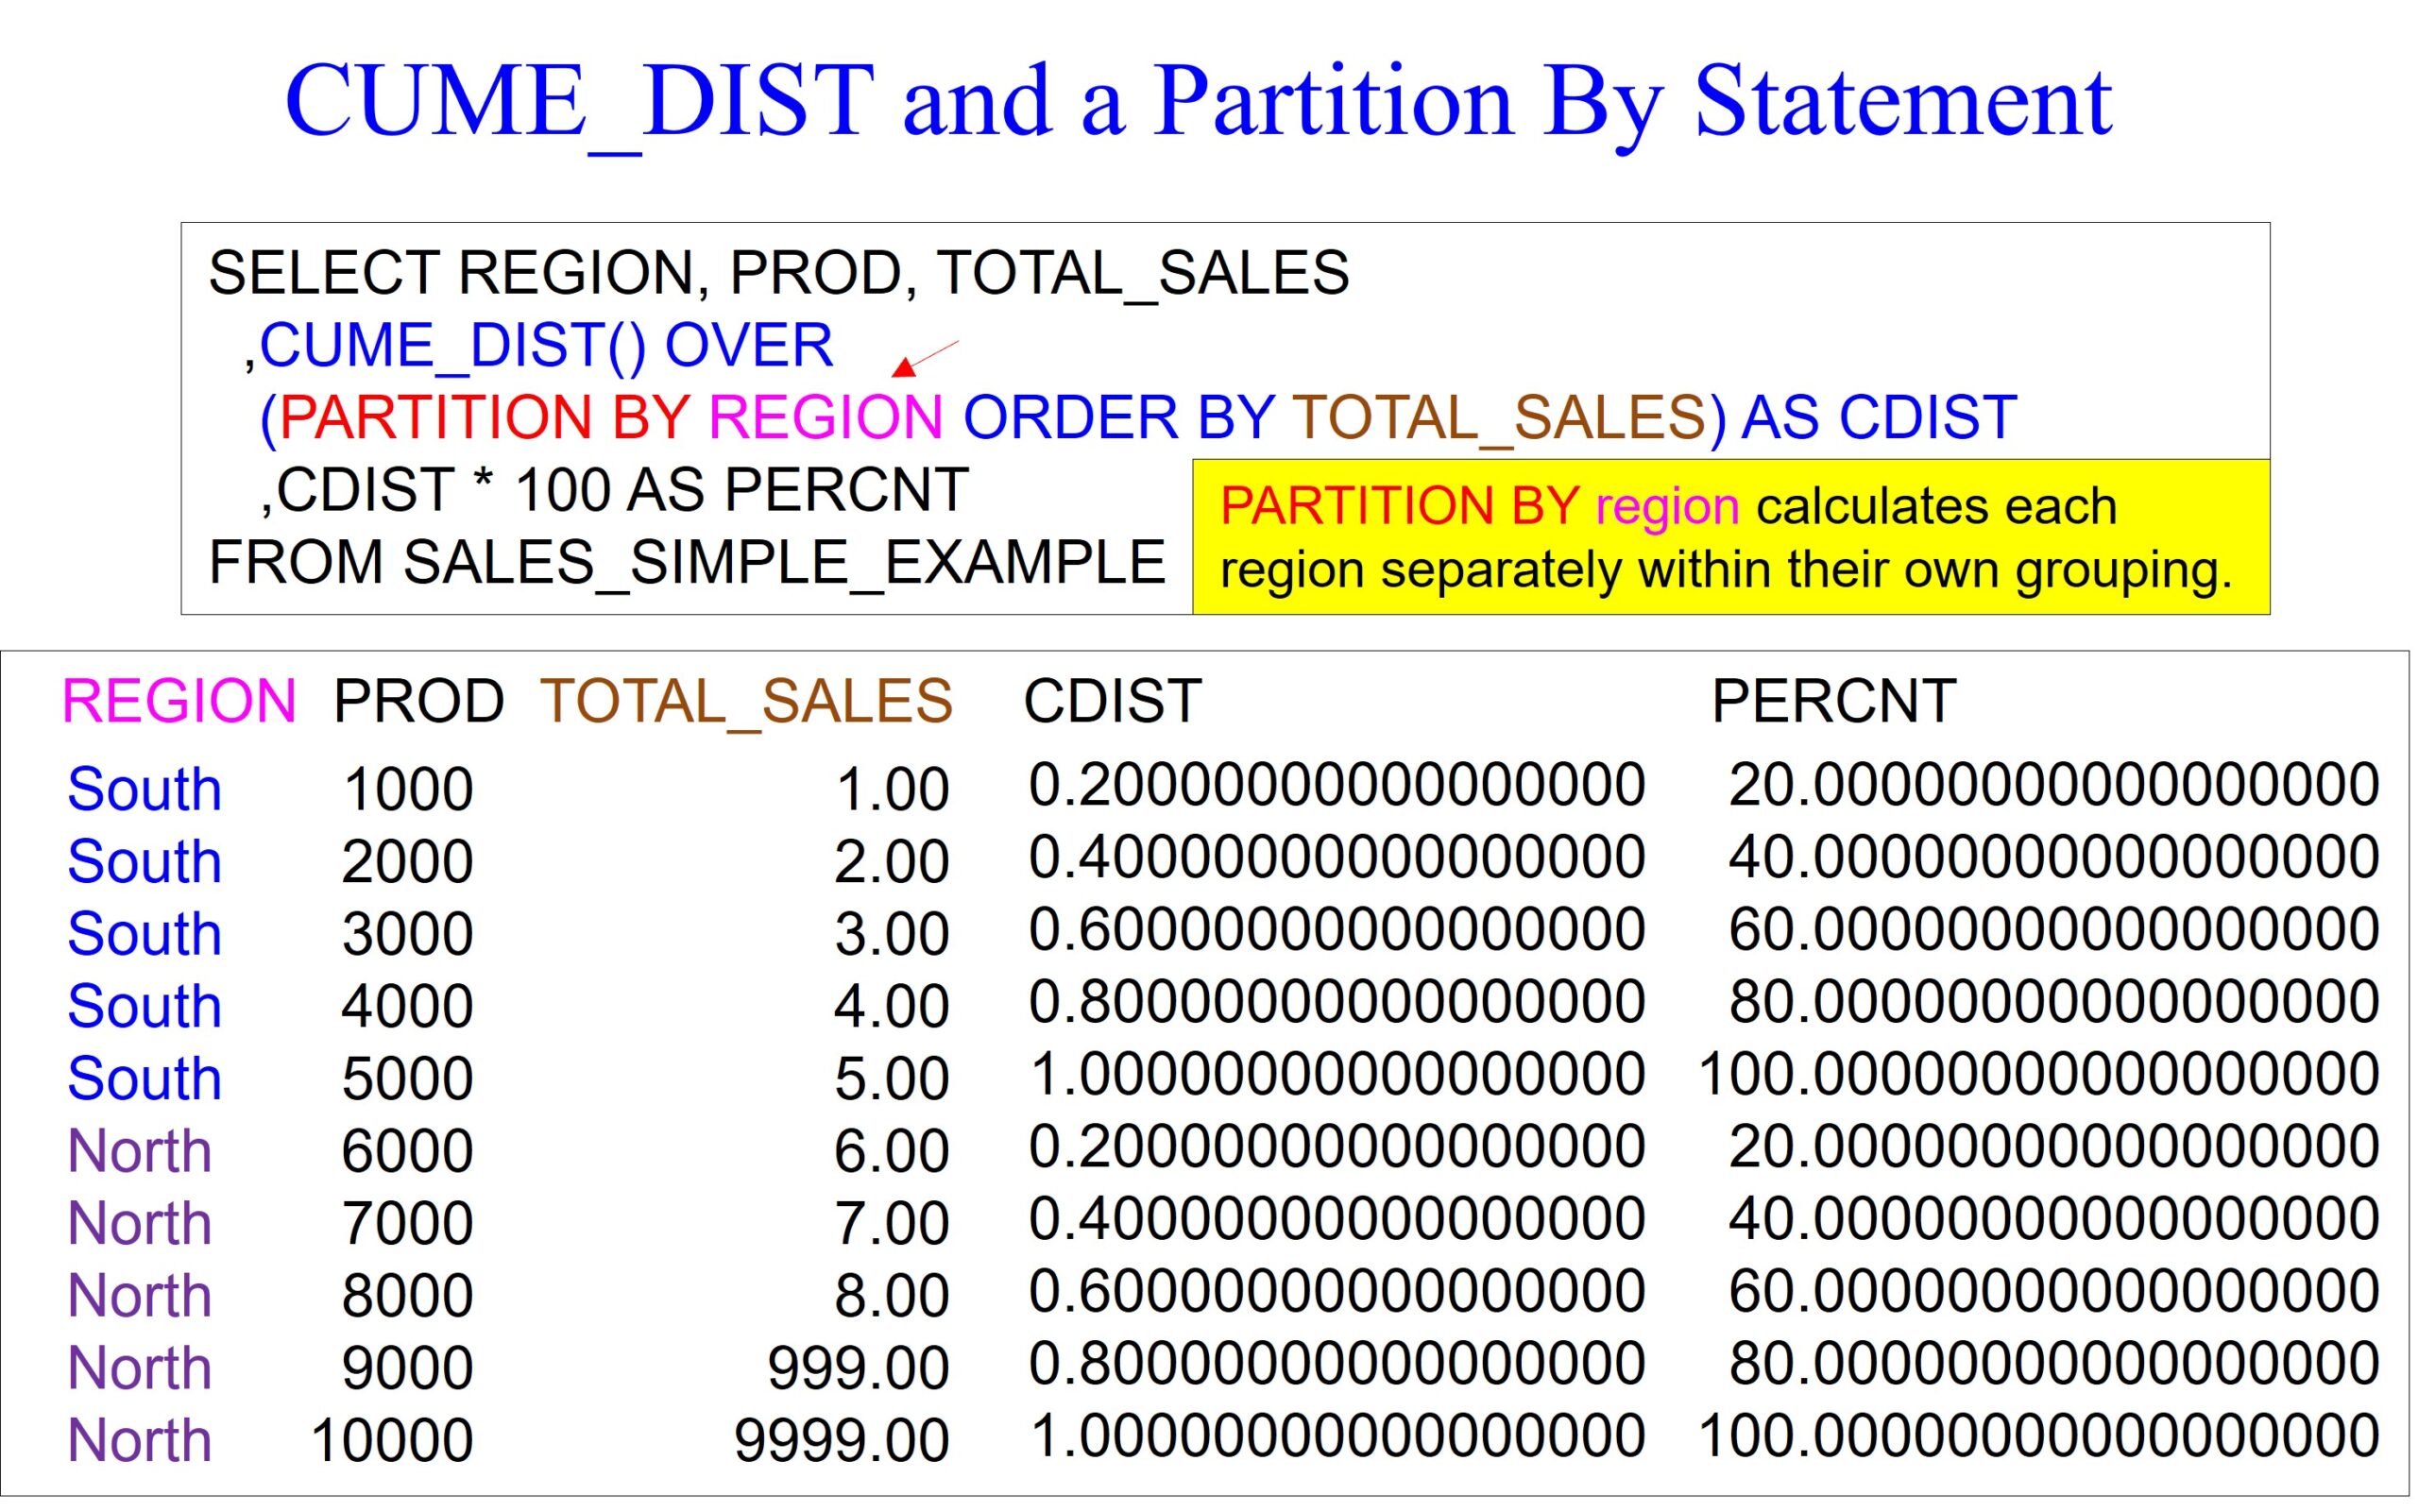2418x1512 pixels.
Task: Click the PERCNT column header
Action: coord(1833,701)
